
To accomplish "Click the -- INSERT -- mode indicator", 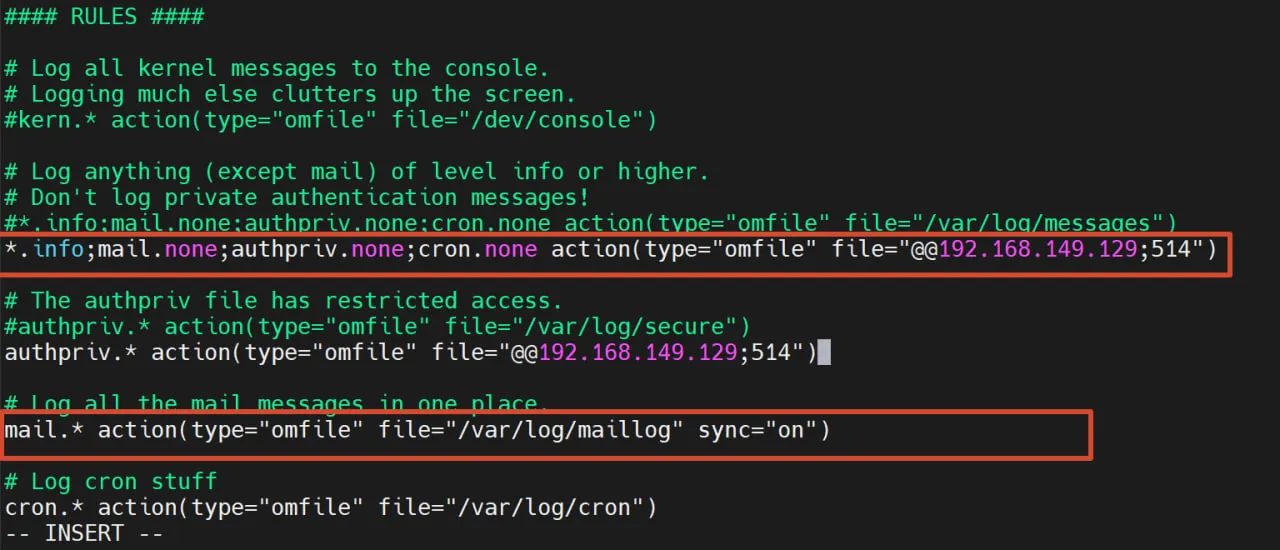I will 84,533.
